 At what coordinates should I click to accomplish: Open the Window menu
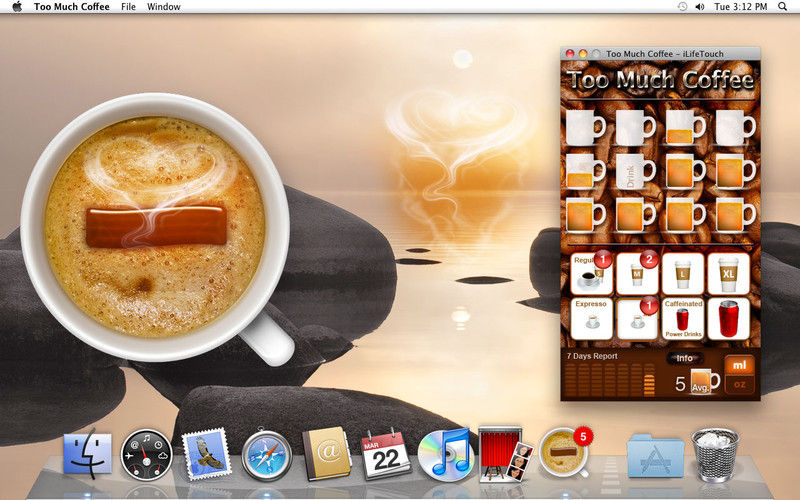click(164, 7)
